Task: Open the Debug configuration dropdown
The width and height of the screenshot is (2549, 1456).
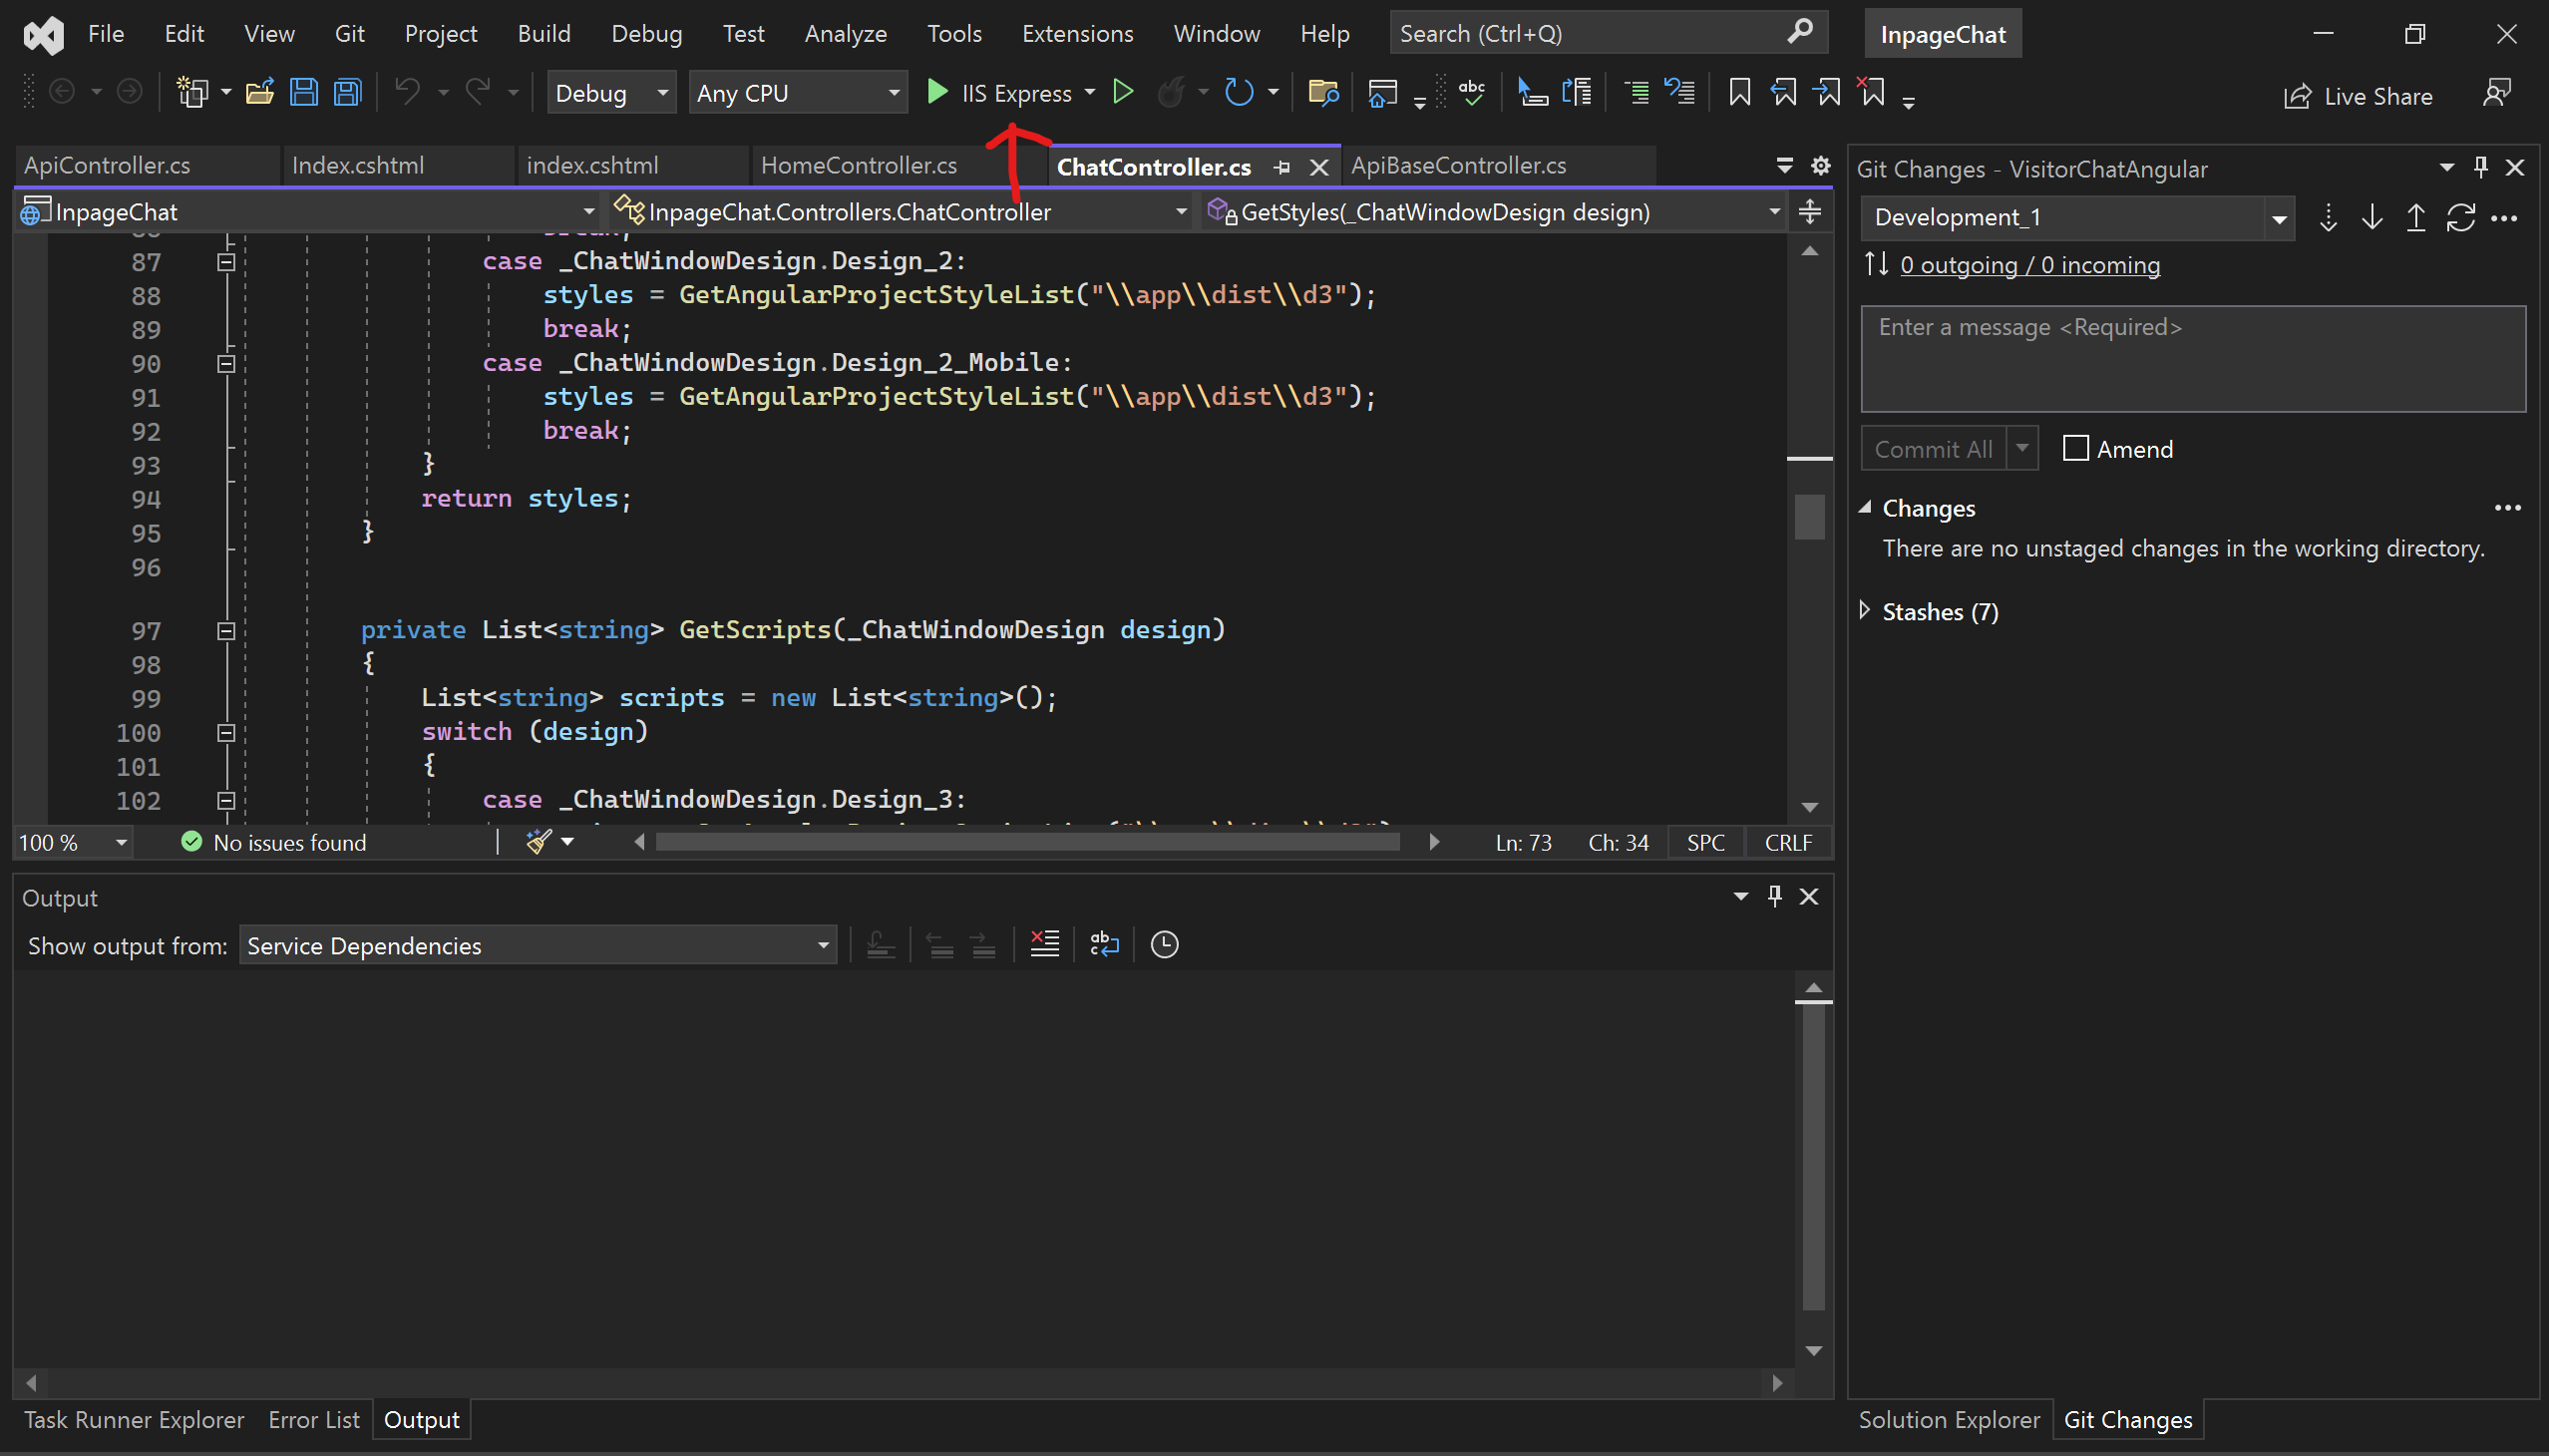Action: pos(611,93)
